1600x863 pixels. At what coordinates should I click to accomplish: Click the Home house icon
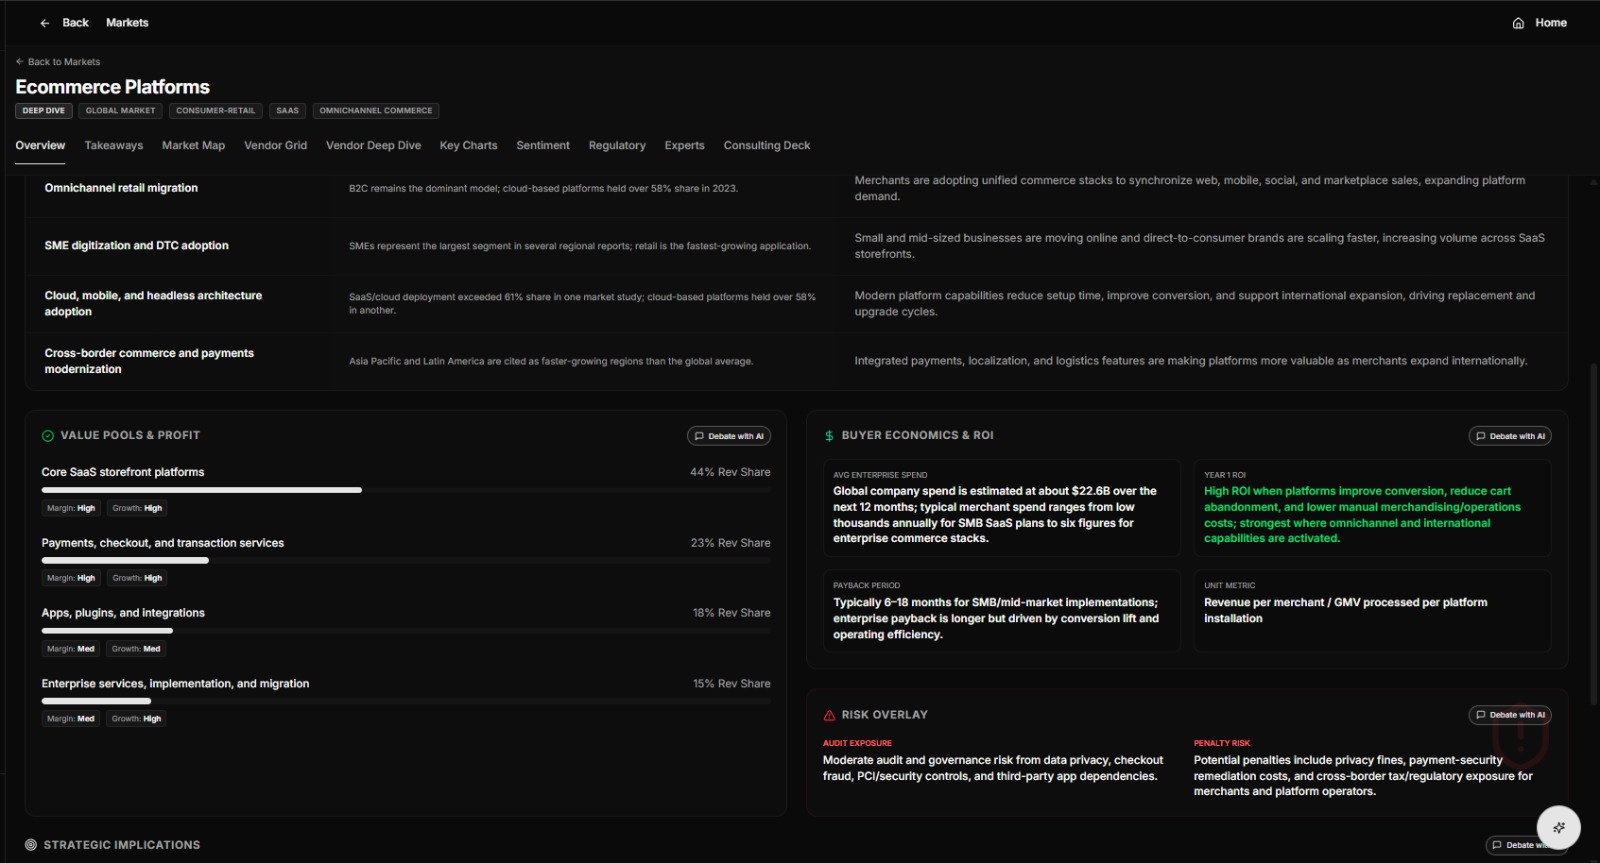(1518, 23)
